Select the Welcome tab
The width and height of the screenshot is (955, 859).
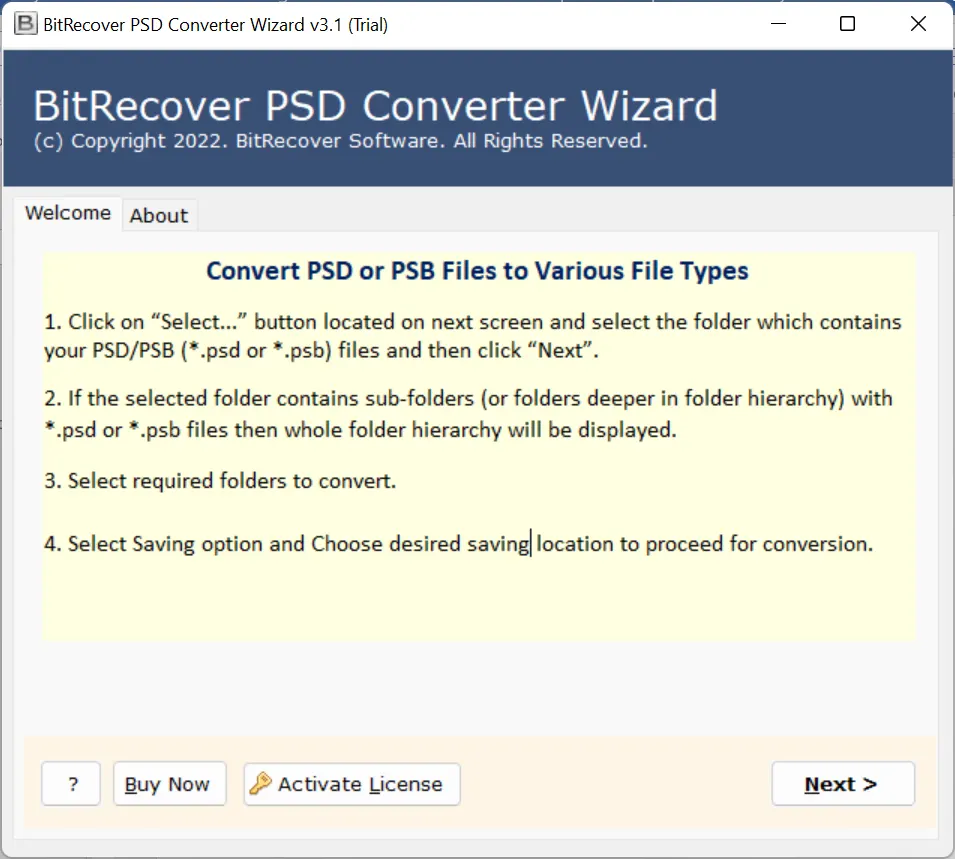point(68,213)
